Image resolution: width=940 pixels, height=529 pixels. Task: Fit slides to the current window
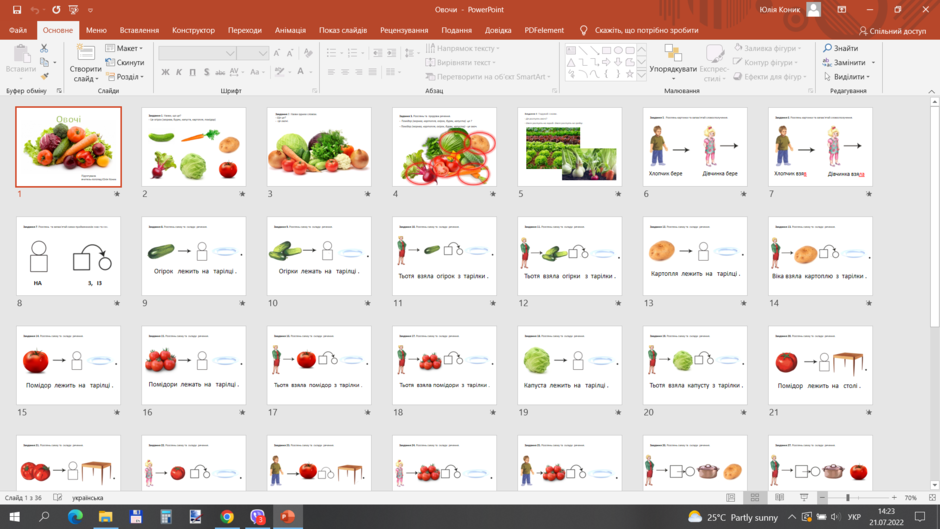point(932,498)
